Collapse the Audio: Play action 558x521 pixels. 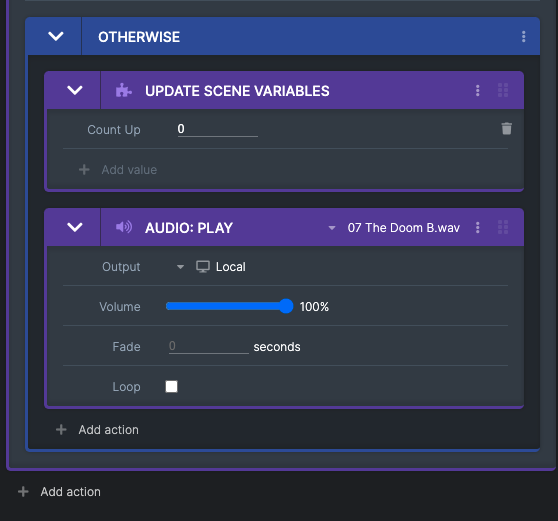(75, 227)
